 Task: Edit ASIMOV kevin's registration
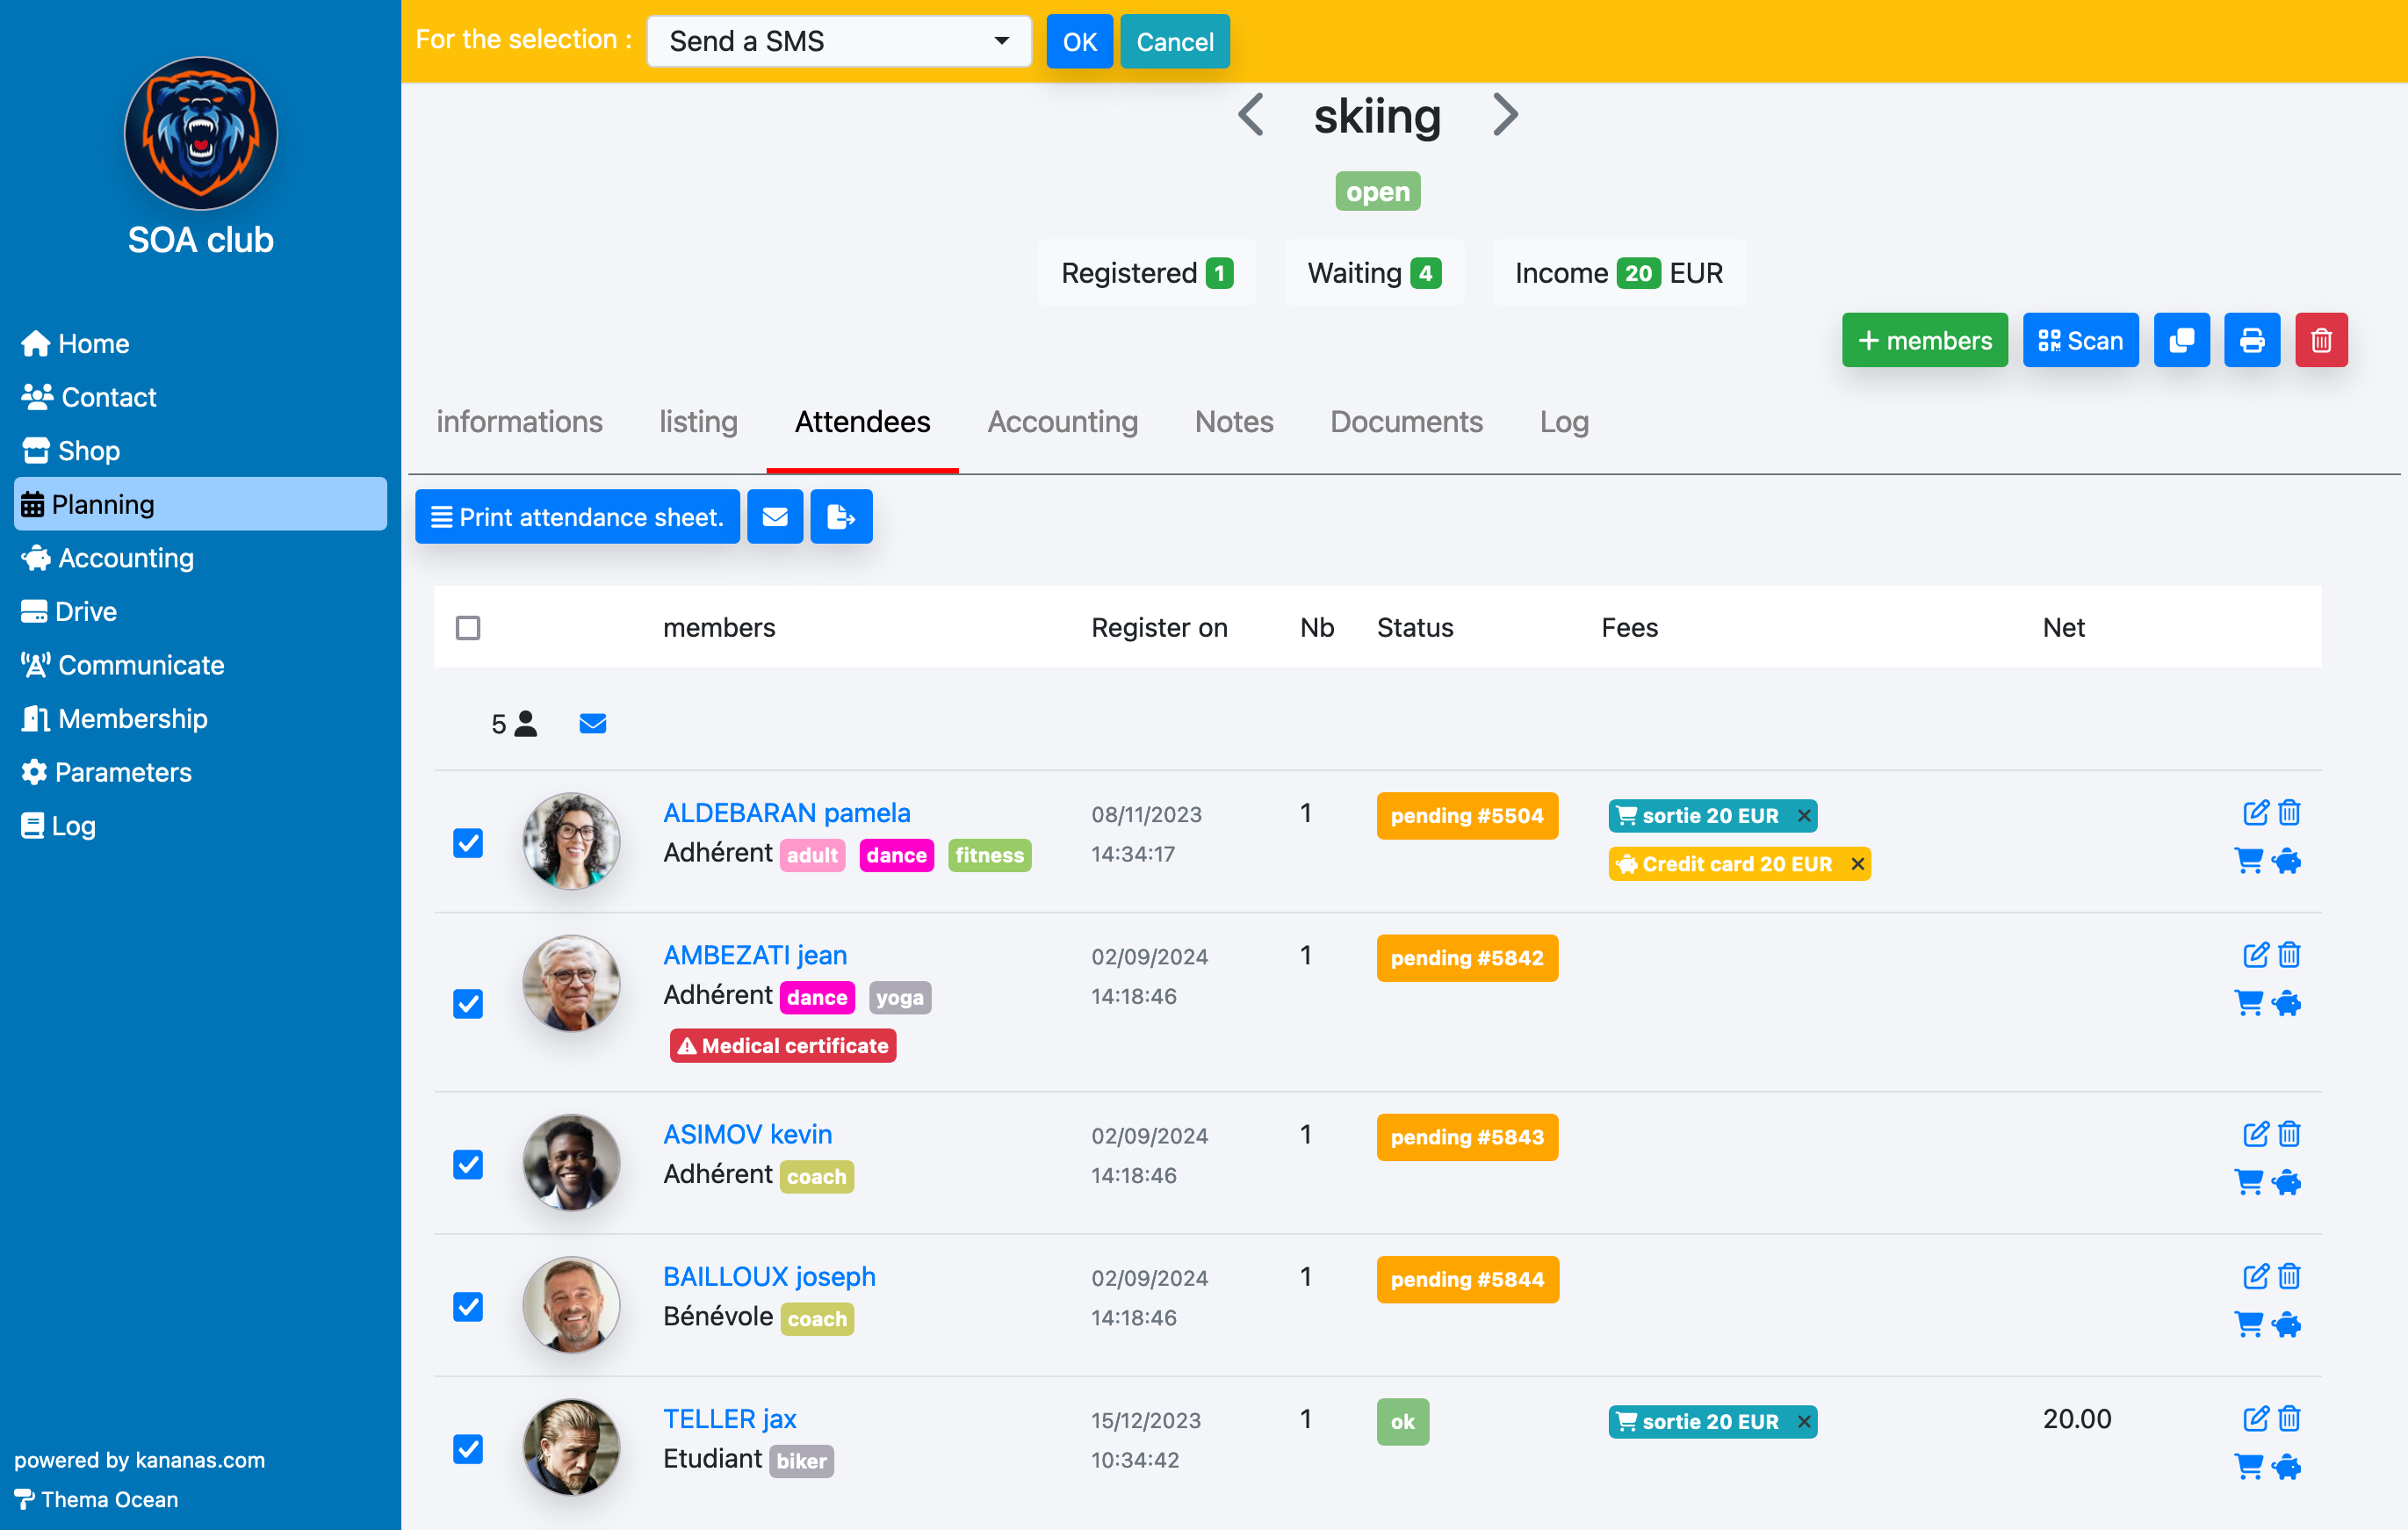click(2255, 1133)
